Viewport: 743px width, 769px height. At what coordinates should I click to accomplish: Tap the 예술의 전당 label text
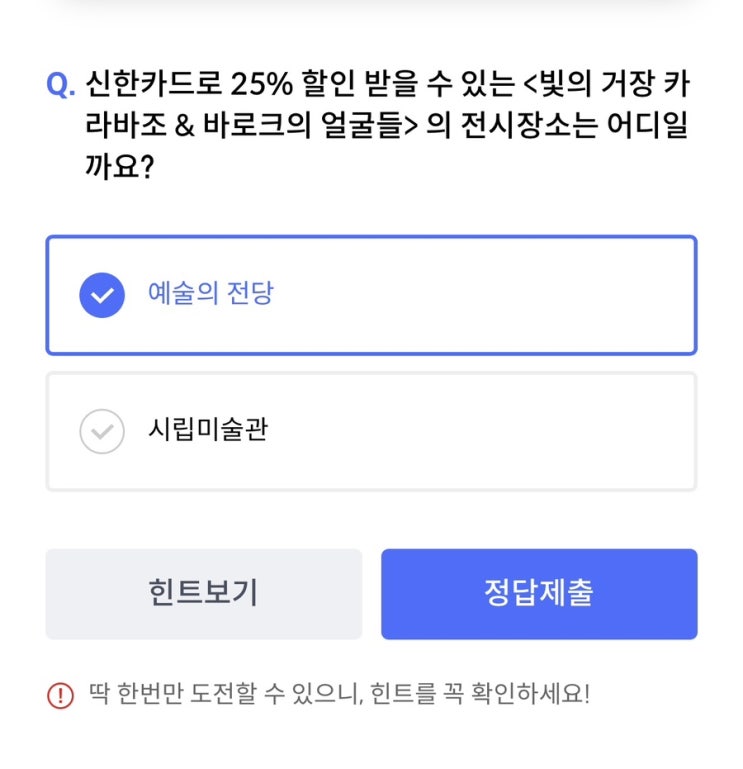tap(210, 295)
